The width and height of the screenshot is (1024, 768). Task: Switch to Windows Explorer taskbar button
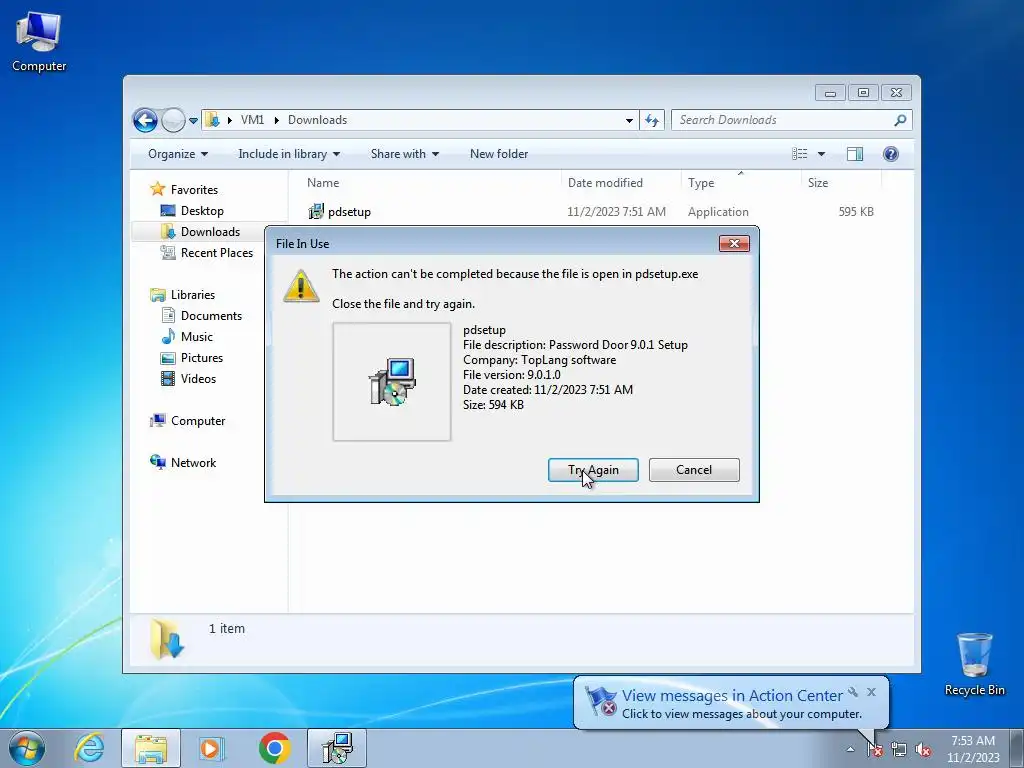pyautogui.click(x=151, y=748)
